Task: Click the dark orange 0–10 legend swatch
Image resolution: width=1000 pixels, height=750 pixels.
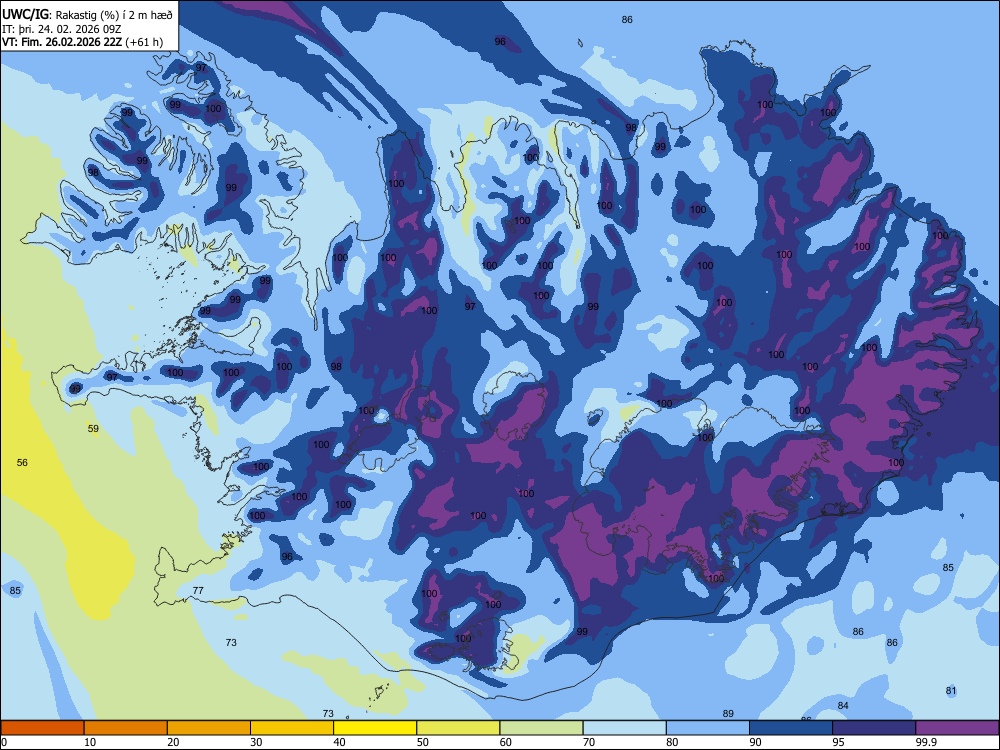Action: (x=42, y=728)
